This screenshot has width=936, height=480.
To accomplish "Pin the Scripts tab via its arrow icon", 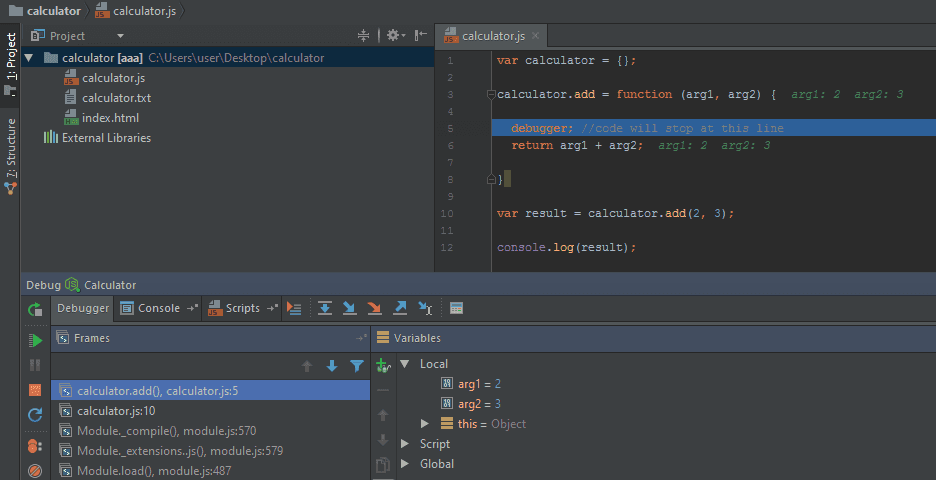I will tap(272, 308).
